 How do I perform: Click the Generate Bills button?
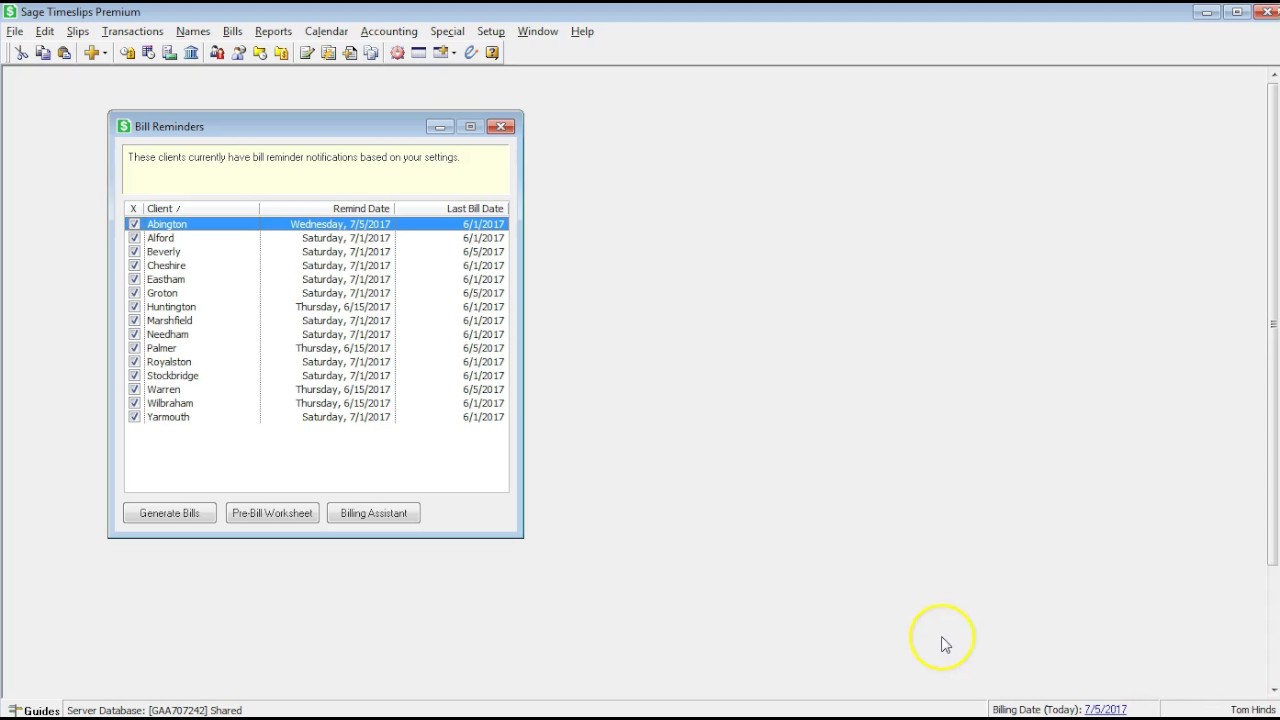(x=170, y=513)
